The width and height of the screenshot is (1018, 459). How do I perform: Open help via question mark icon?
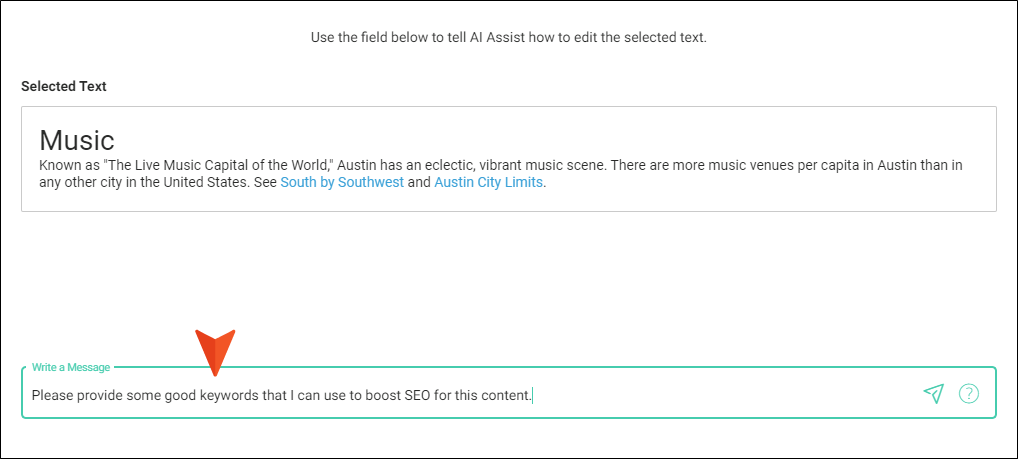tap(969, 393)
